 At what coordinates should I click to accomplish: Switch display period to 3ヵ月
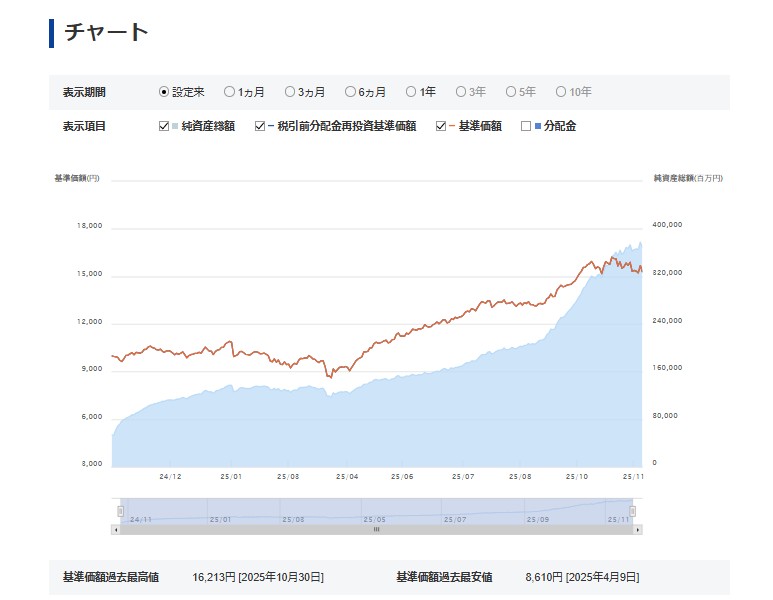click(289, 92)
